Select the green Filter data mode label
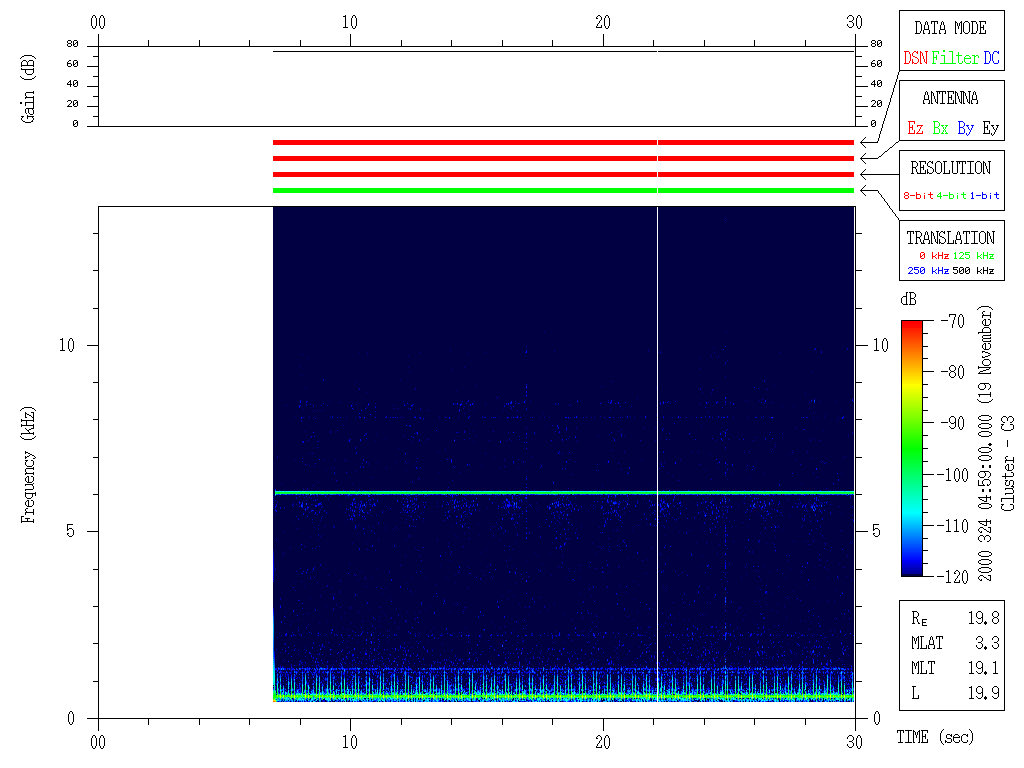This screenshot has height=768, width=1024. point(955,58)
